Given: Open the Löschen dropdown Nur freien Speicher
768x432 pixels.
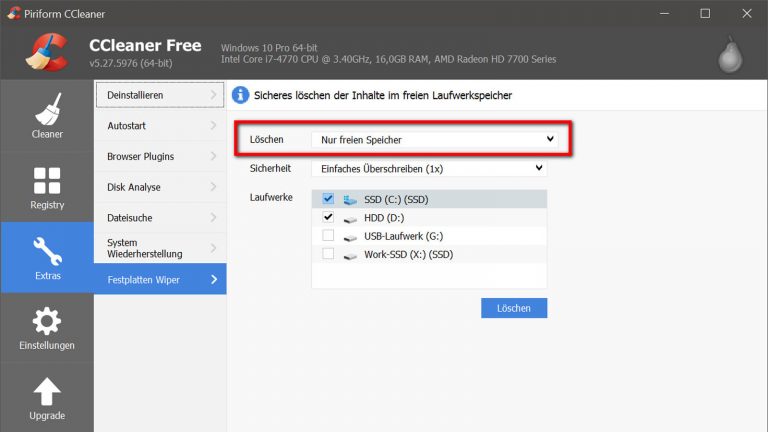Looking at the screenshot, I should [436, 140].
